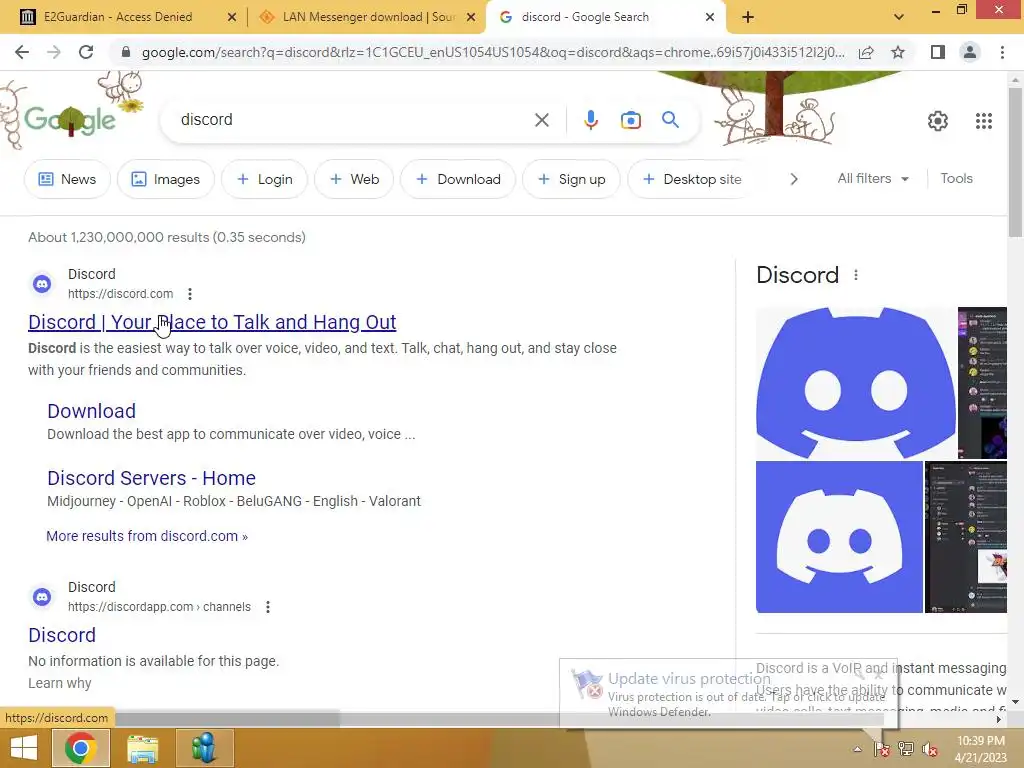
Task: Open a new browser tab
Action: tap(748, 17)
